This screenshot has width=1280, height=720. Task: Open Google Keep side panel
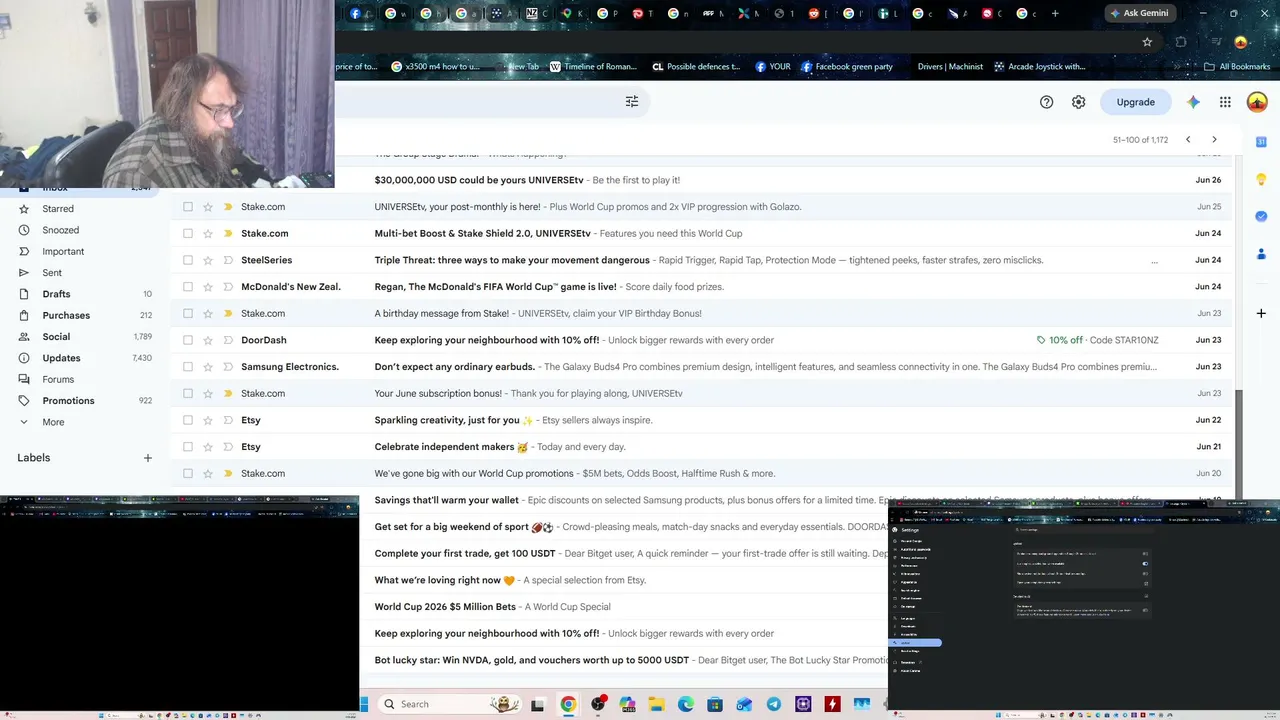pos(1261,179)
